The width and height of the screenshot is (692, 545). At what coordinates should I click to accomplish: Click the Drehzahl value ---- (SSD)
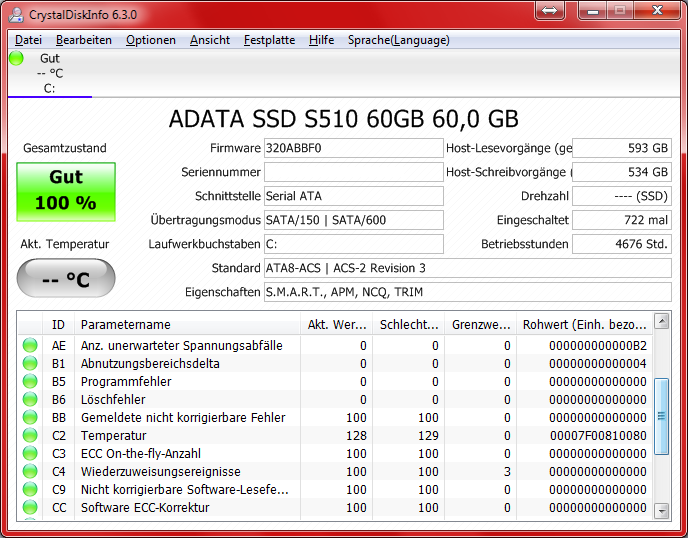click(x=622, y=196)
